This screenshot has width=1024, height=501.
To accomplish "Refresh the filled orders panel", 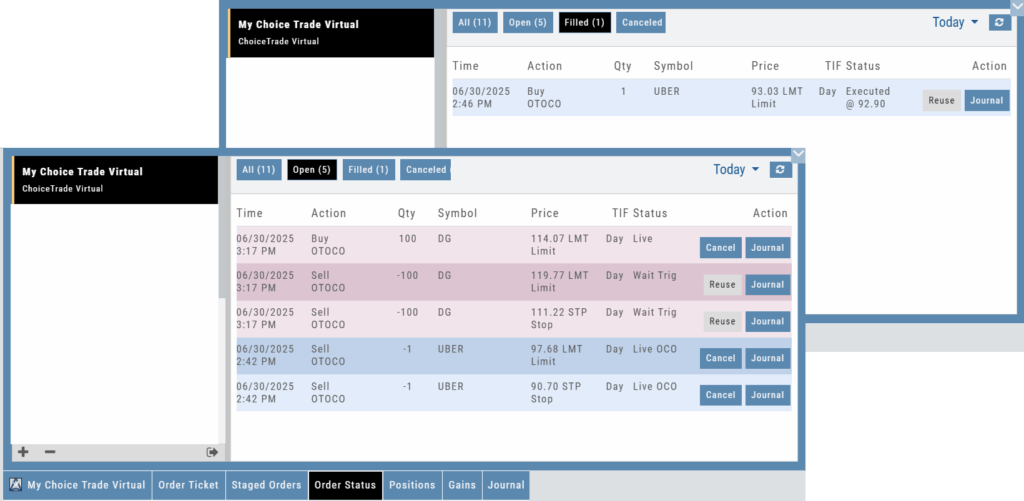I will coord(998,22).
